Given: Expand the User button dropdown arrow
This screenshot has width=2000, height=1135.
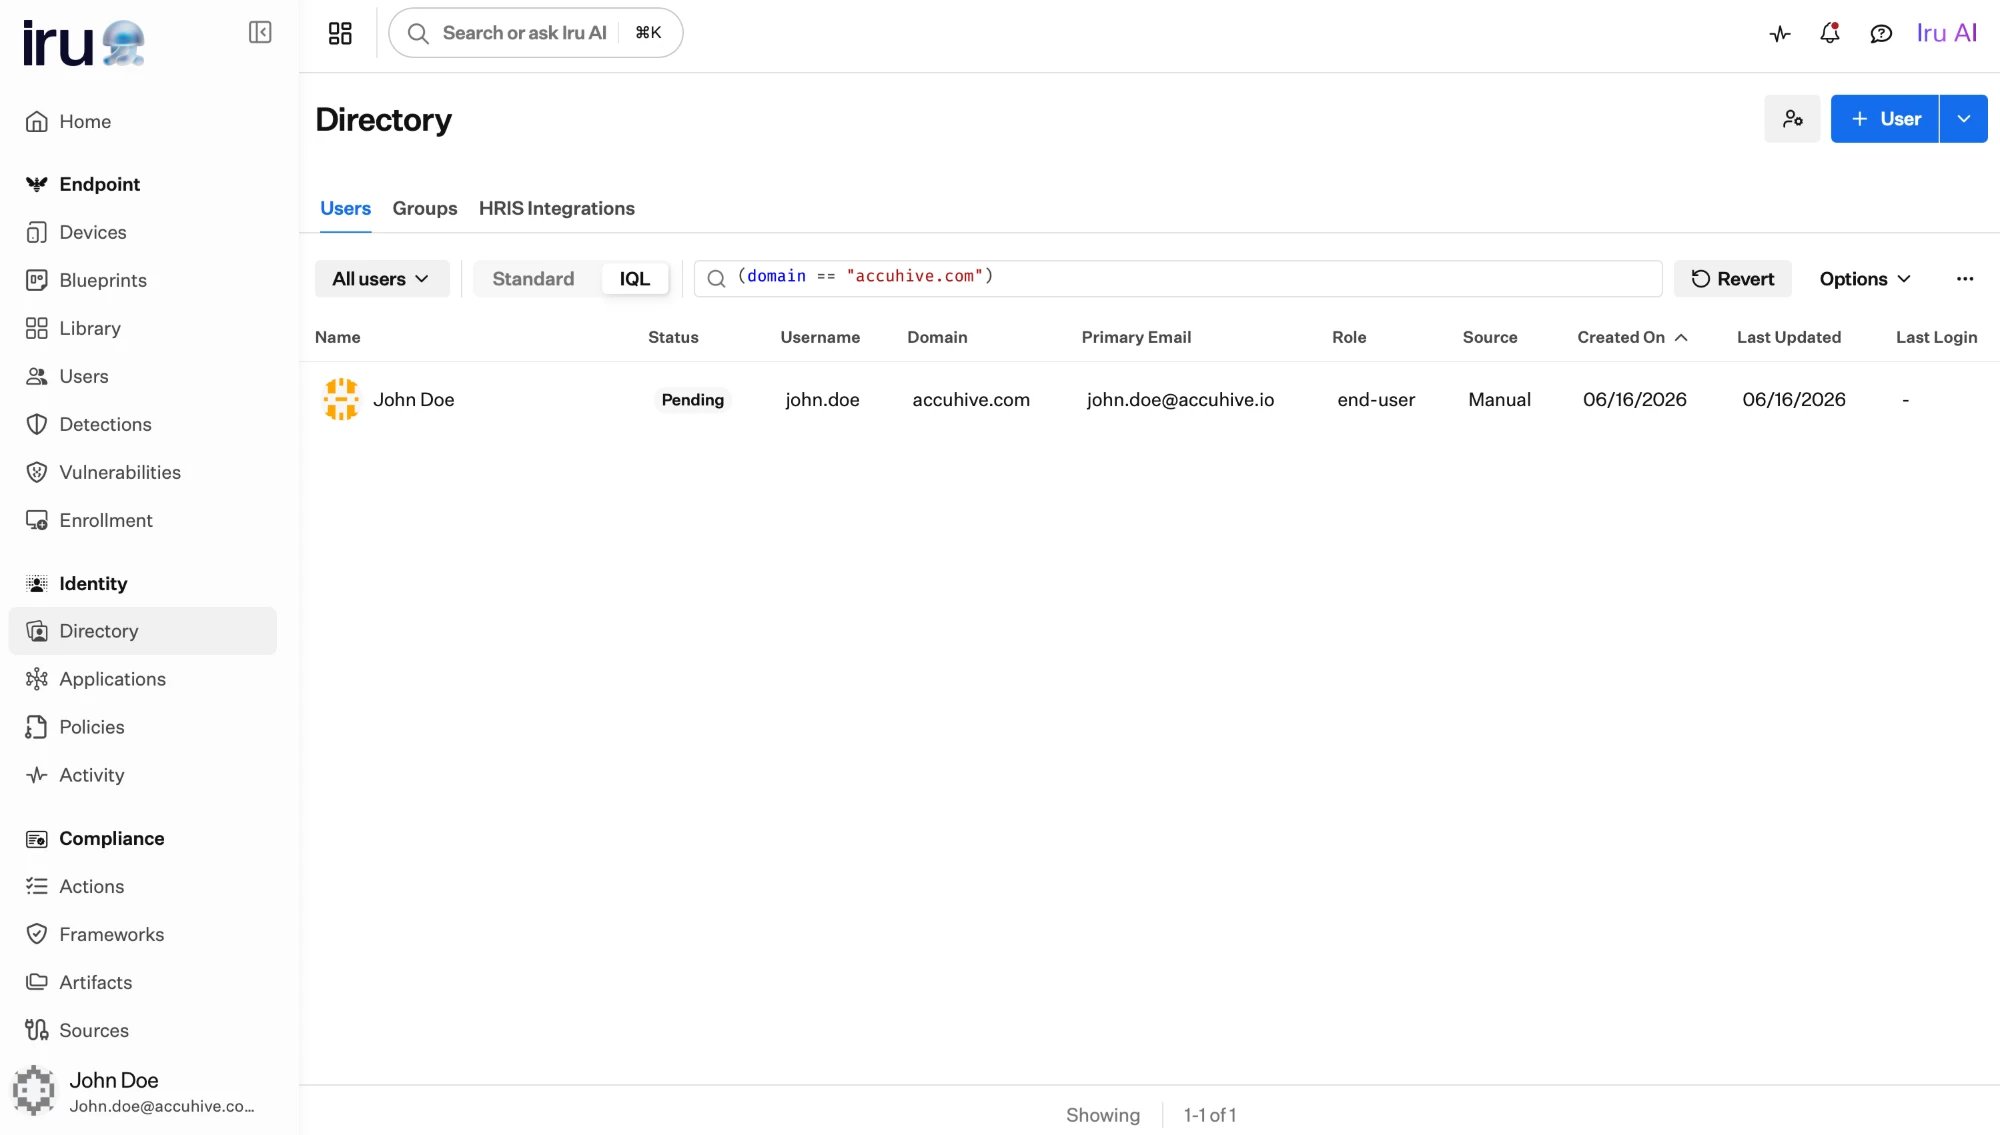Looking at the screenshot, I should point(1964,119).
